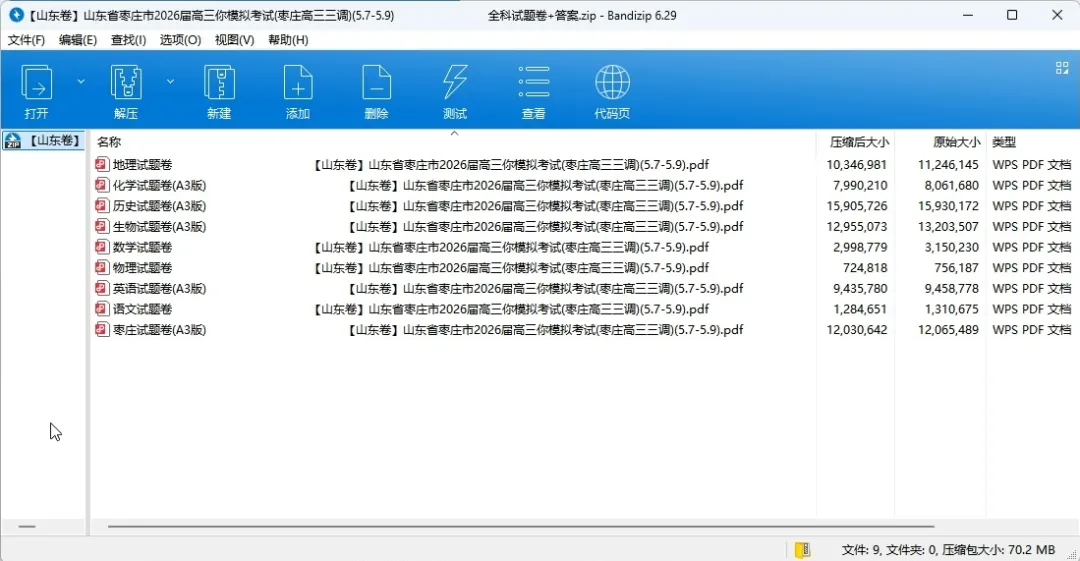Open the 编辑(E) menu

(x=78, y=40)
